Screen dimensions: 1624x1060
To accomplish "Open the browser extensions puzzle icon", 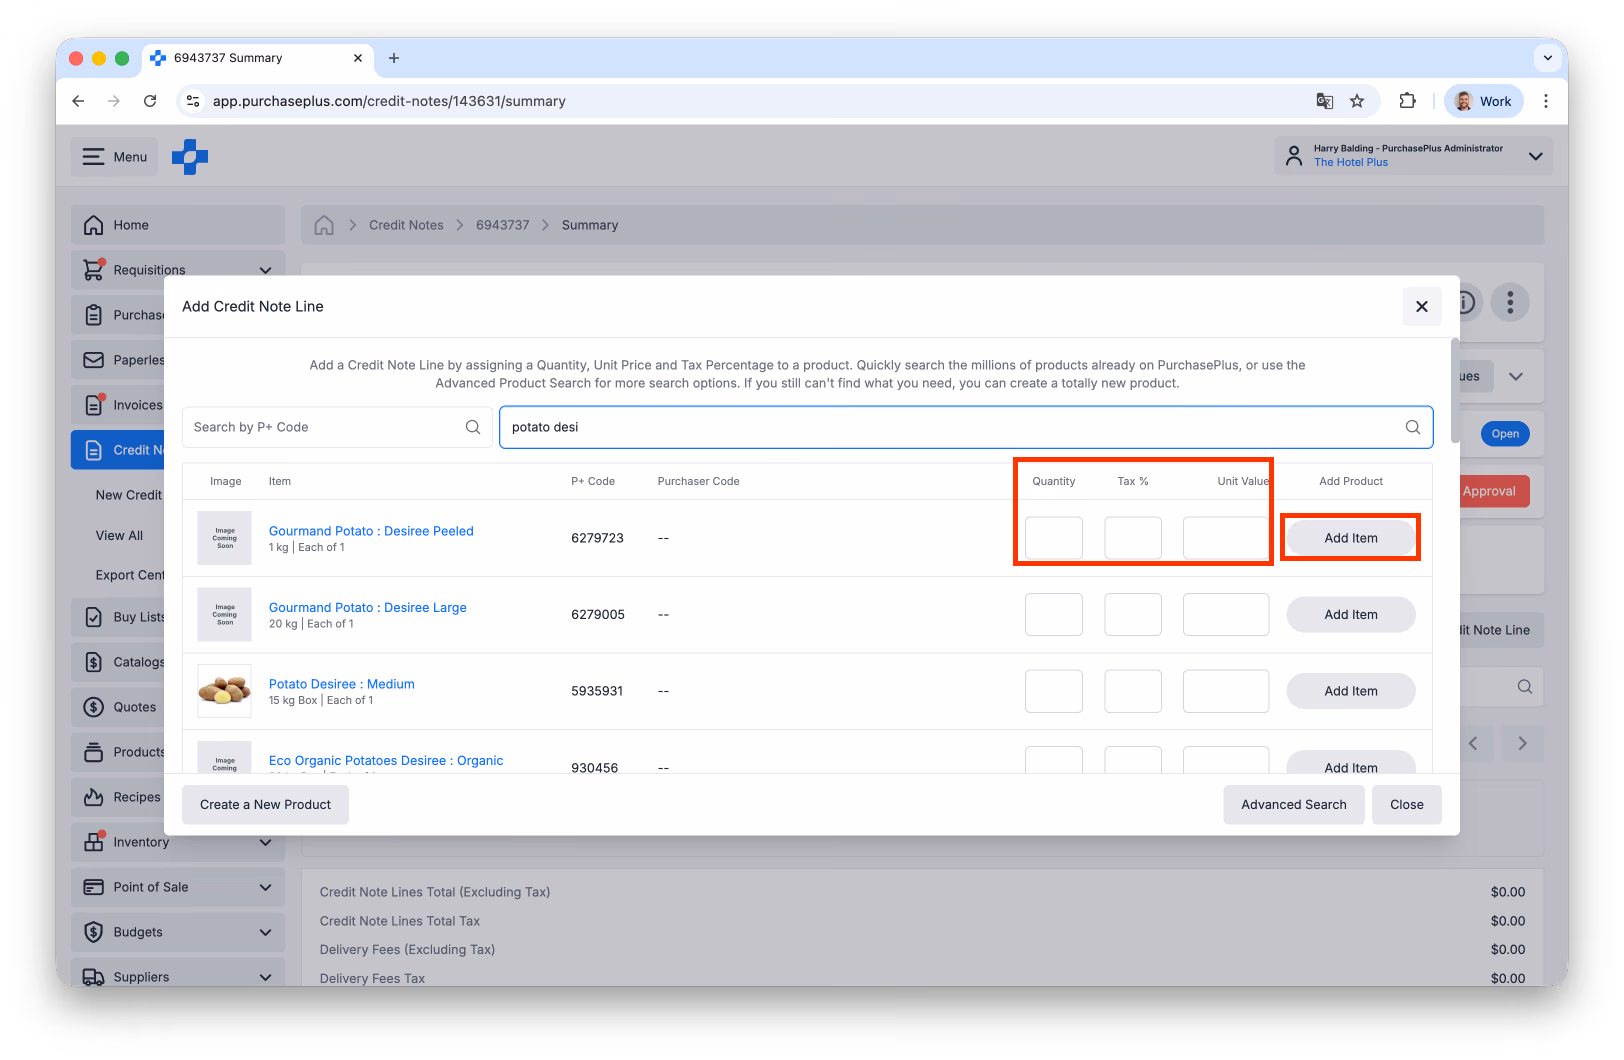I will point(1408,101).
